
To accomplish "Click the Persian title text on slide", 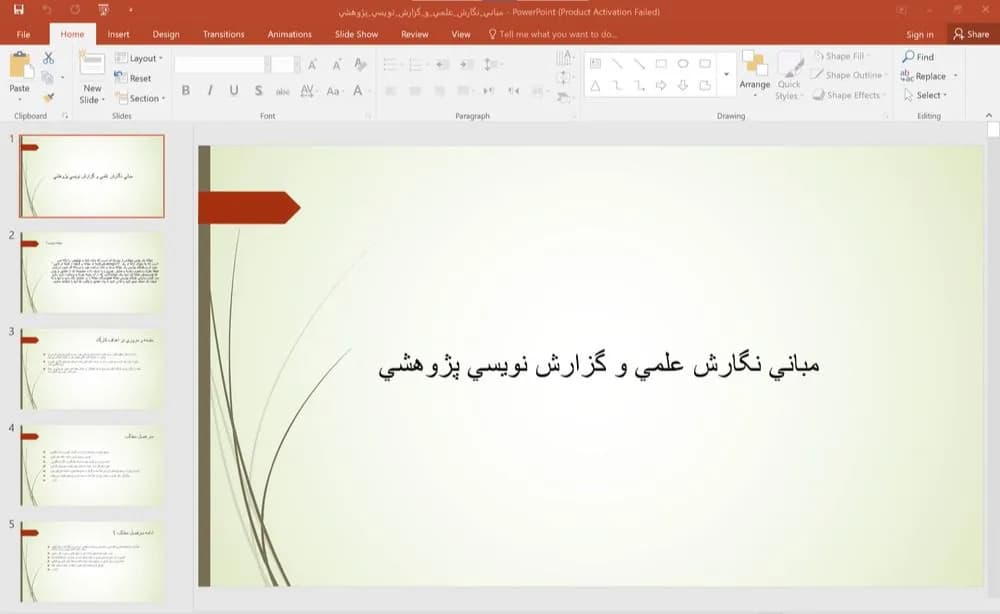I will point(598,366).
